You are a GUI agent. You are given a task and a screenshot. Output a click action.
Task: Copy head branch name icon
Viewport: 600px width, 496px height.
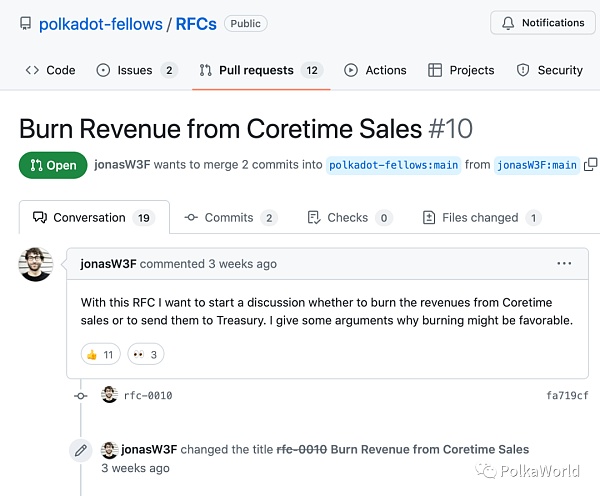click(590, 165)
